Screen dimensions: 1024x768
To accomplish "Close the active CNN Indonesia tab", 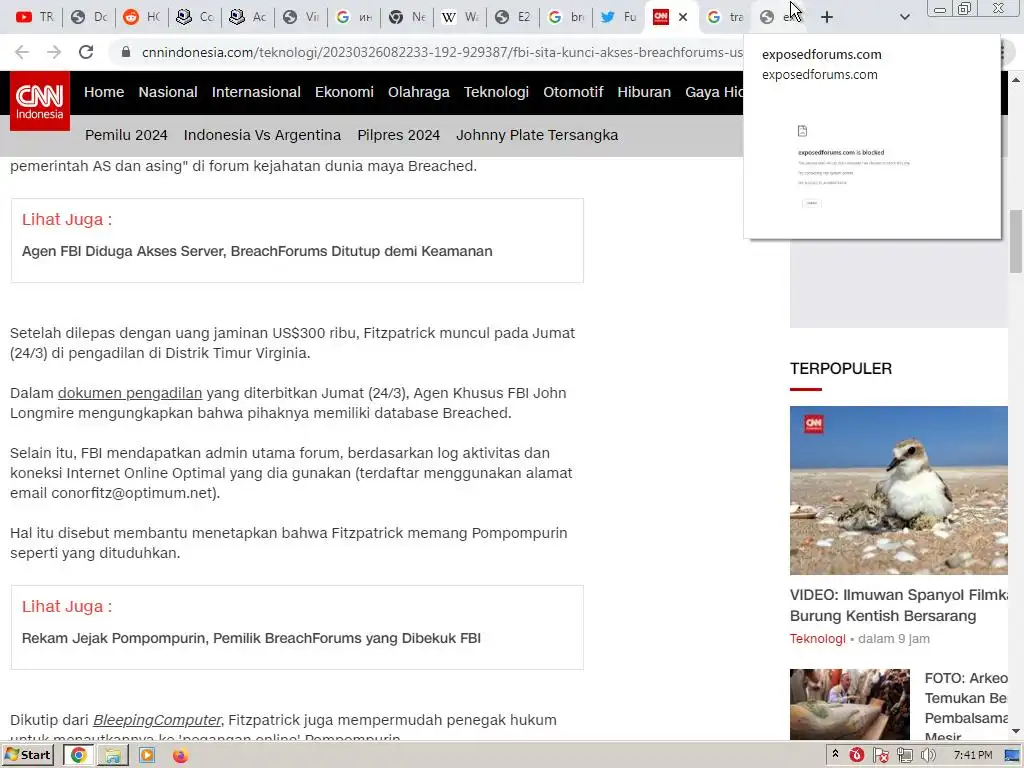I will 683,17.
